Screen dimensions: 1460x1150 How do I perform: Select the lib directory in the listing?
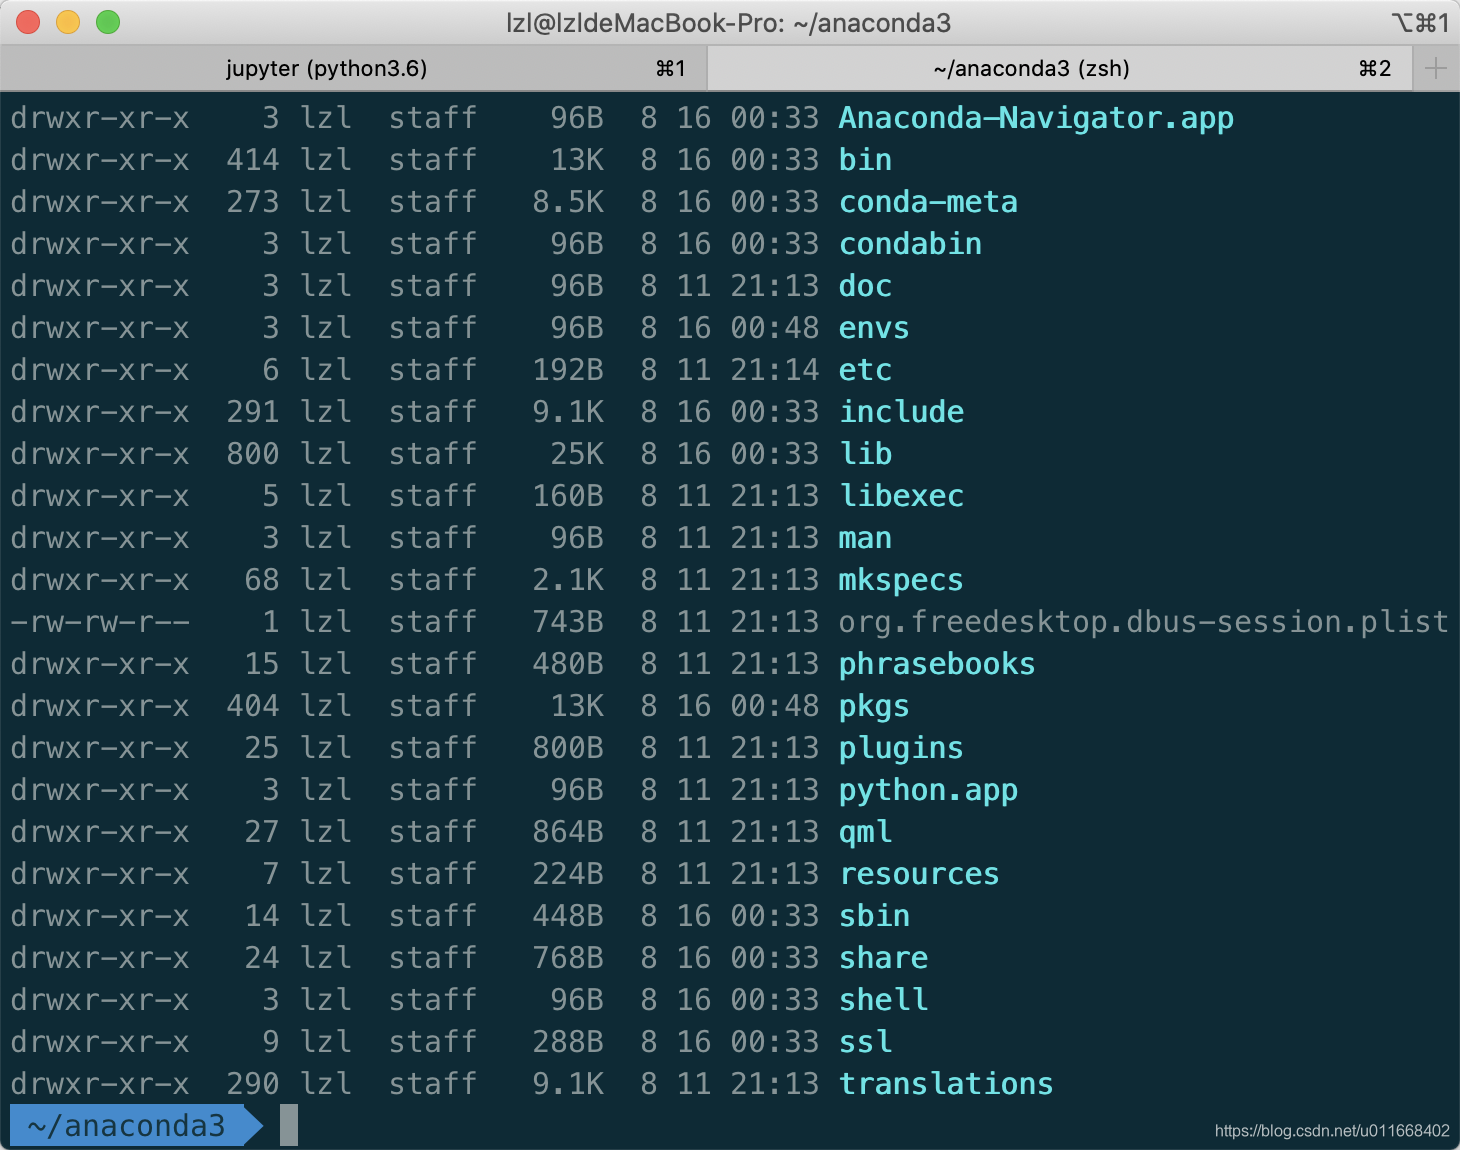click(864, 453)
